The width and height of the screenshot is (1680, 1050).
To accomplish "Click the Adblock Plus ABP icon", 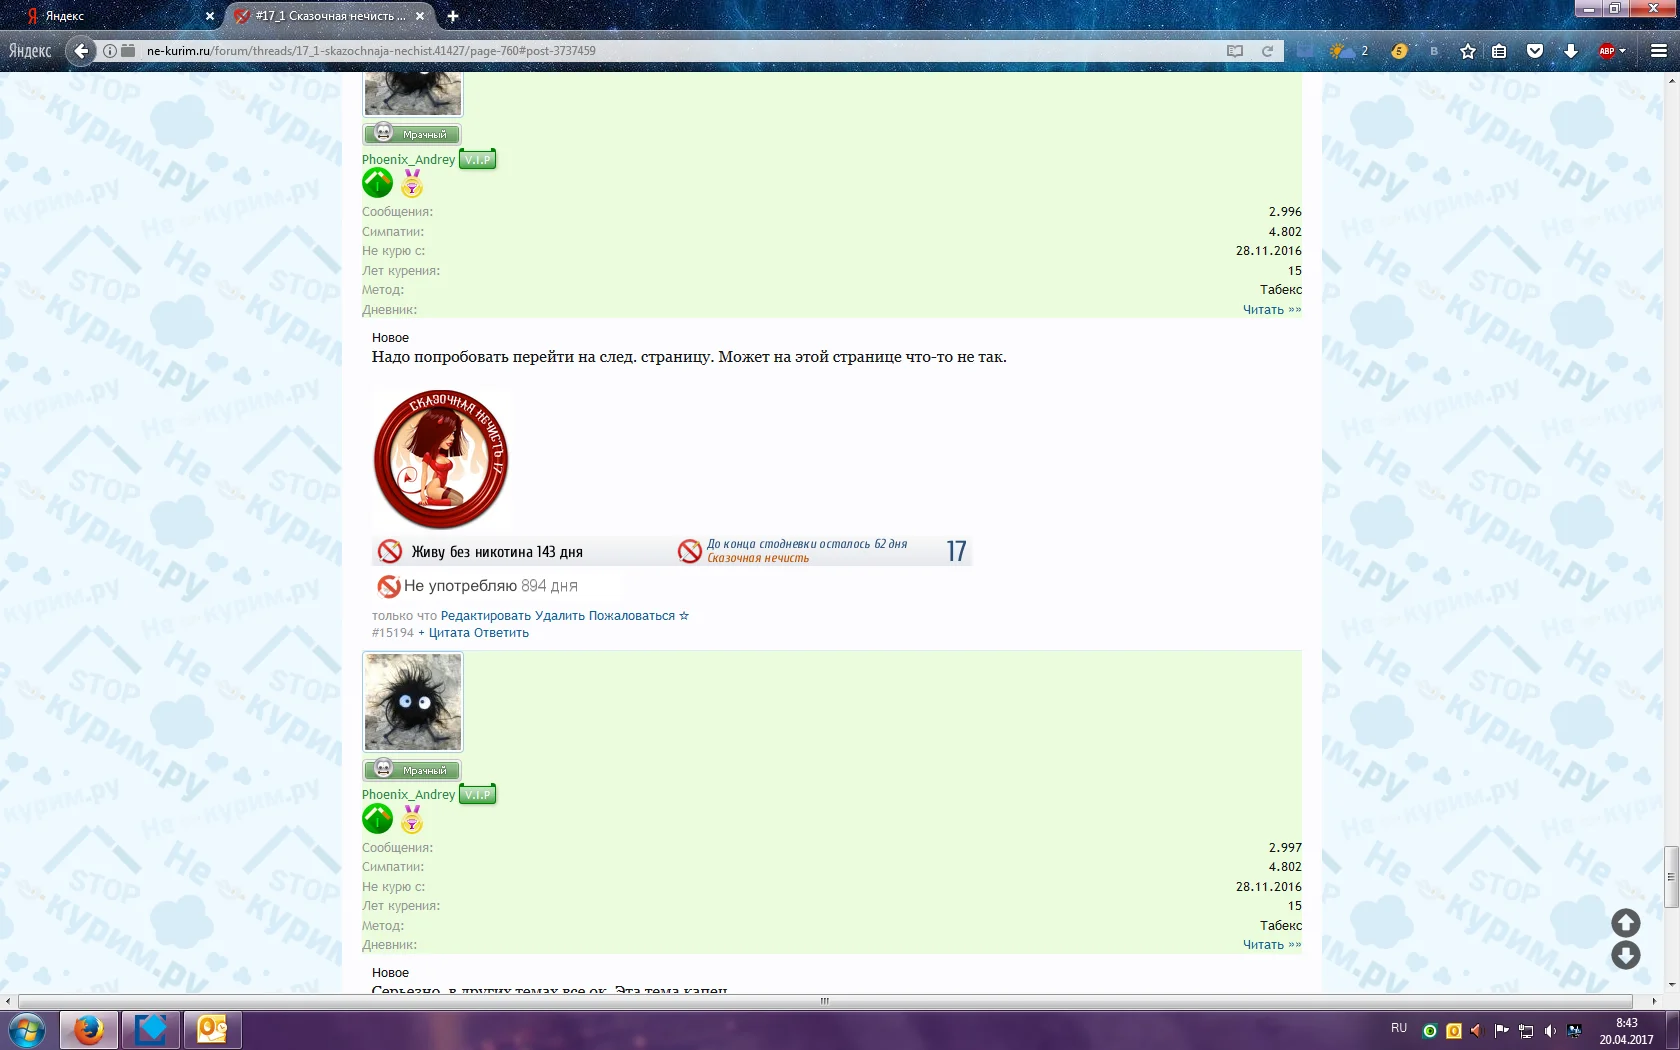I will click(1606, 51).
